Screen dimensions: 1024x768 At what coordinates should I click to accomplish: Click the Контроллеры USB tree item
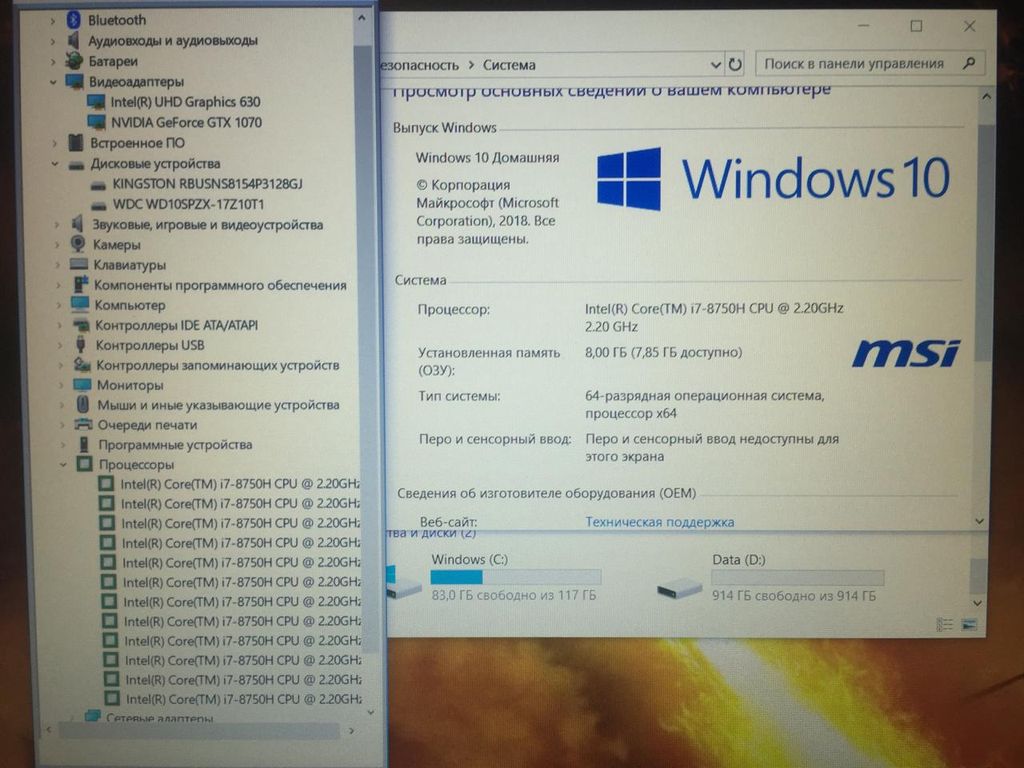(150, 345)
